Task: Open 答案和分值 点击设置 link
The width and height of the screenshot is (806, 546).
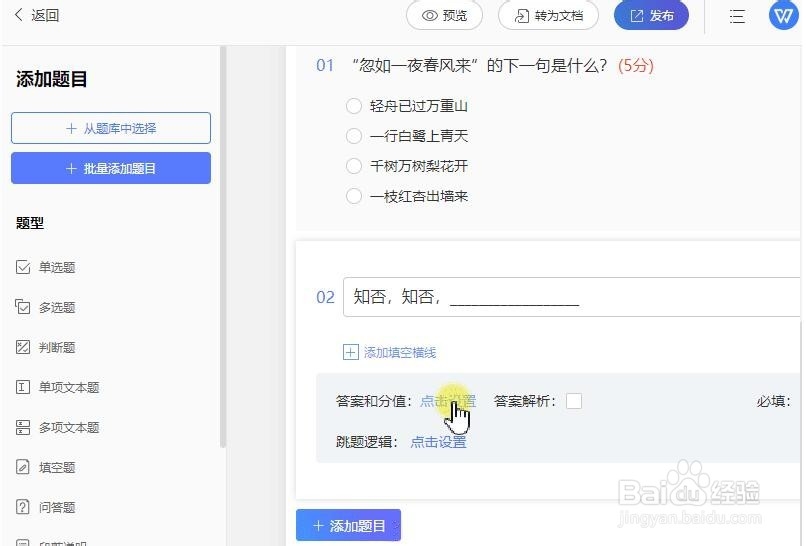Action: [x=448, y=401]
